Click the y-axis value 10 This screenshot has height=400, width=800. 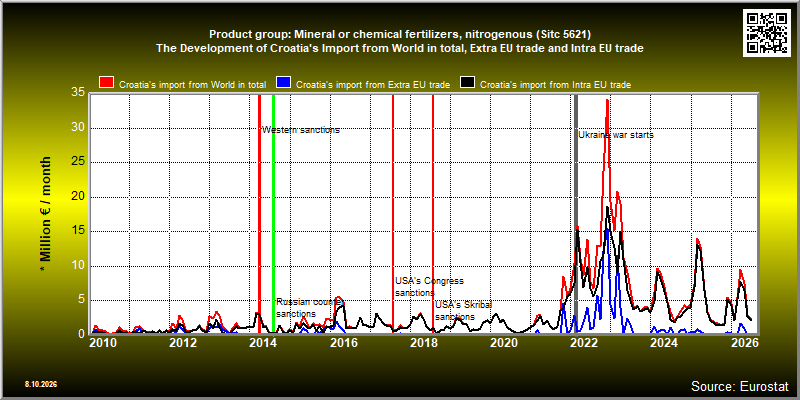tap(78, 266)
